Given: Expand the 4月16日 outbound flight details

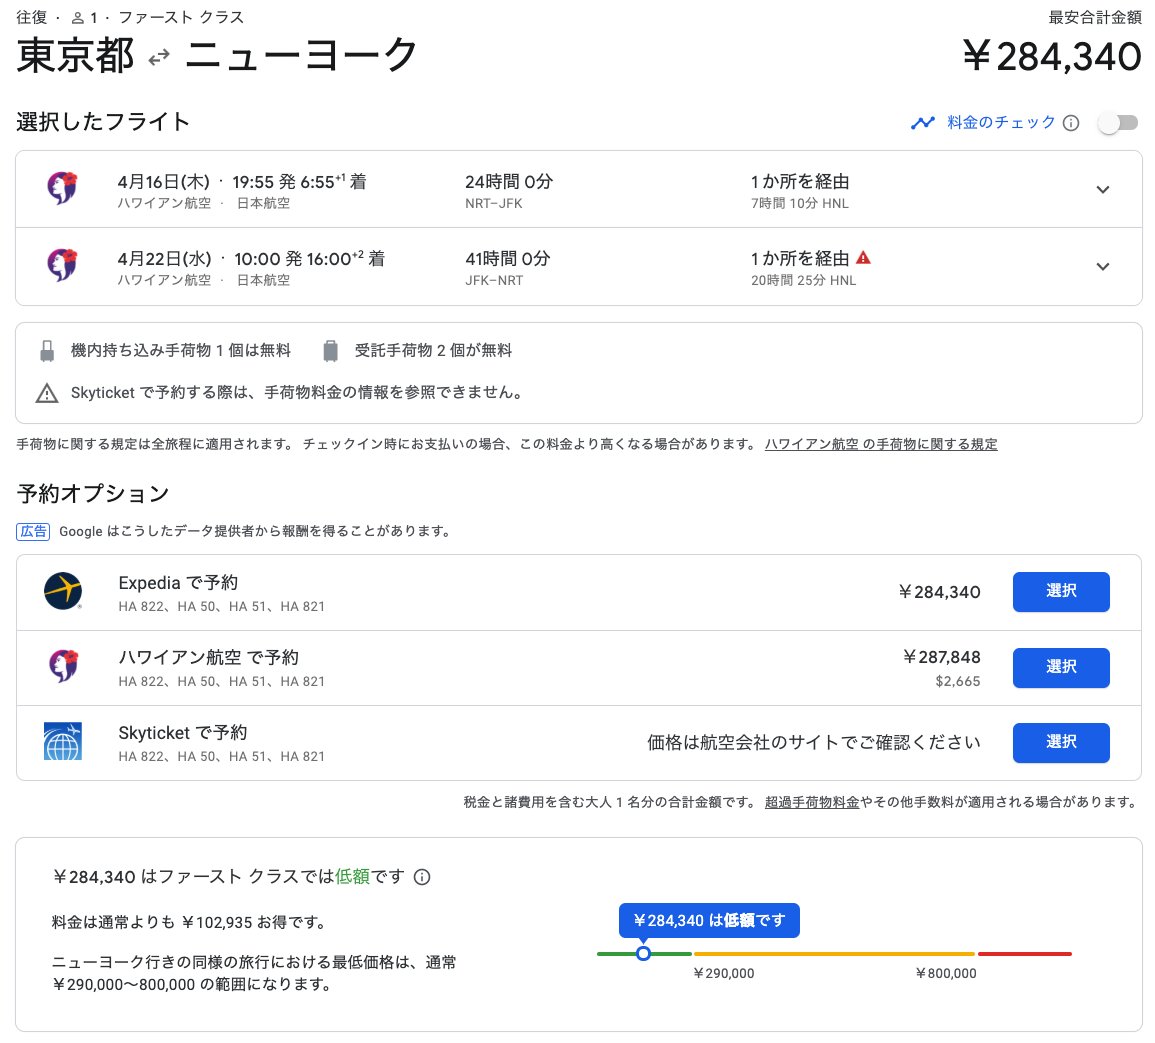Looking at the screenshot, I should [x=1103, y=189].
